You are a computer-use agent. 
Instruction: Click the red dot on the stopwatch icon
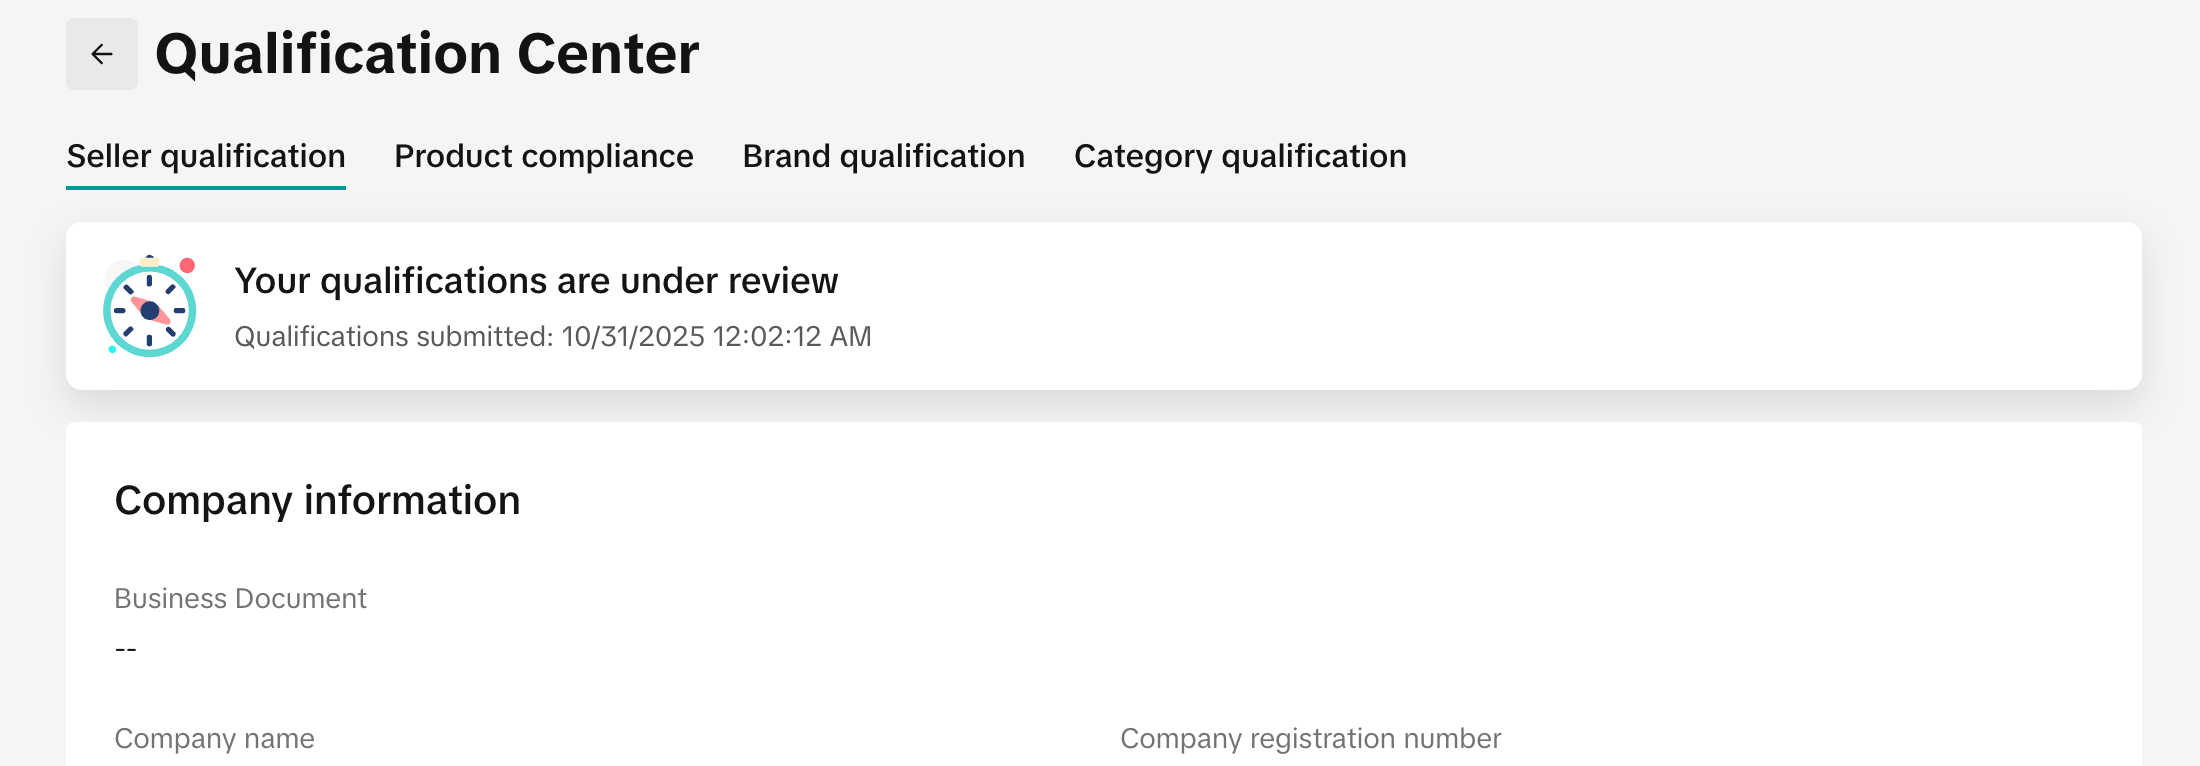[187, 266]
